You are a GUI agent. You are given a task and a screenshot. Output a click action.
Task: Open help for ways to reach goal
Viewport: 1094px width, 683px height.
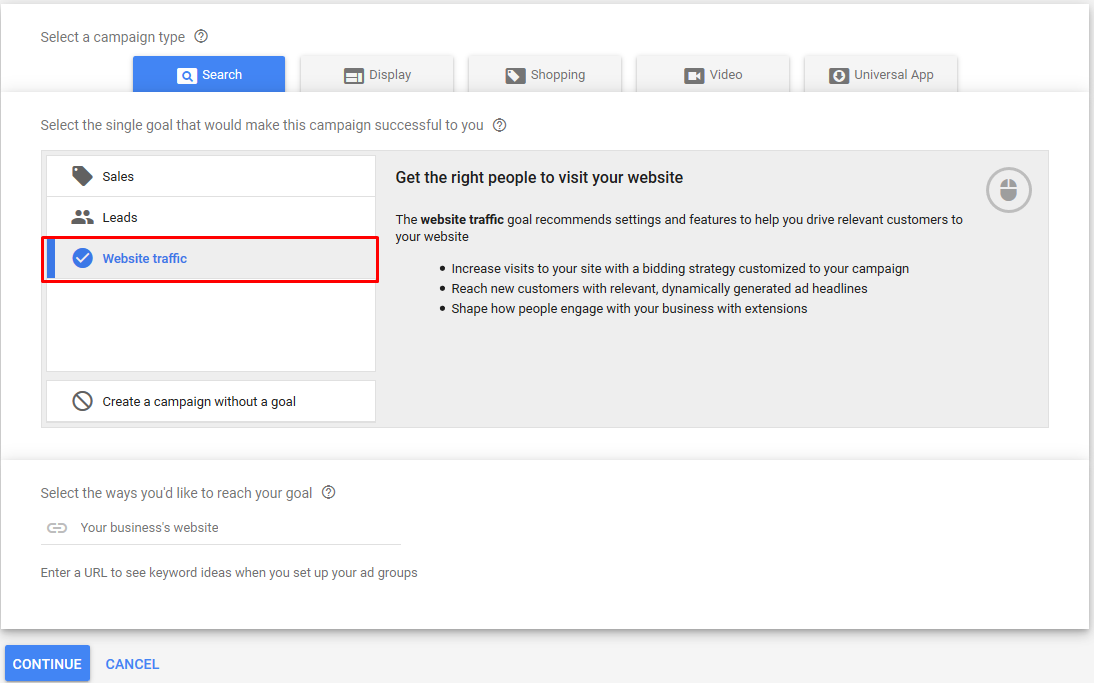coord(329,492)
